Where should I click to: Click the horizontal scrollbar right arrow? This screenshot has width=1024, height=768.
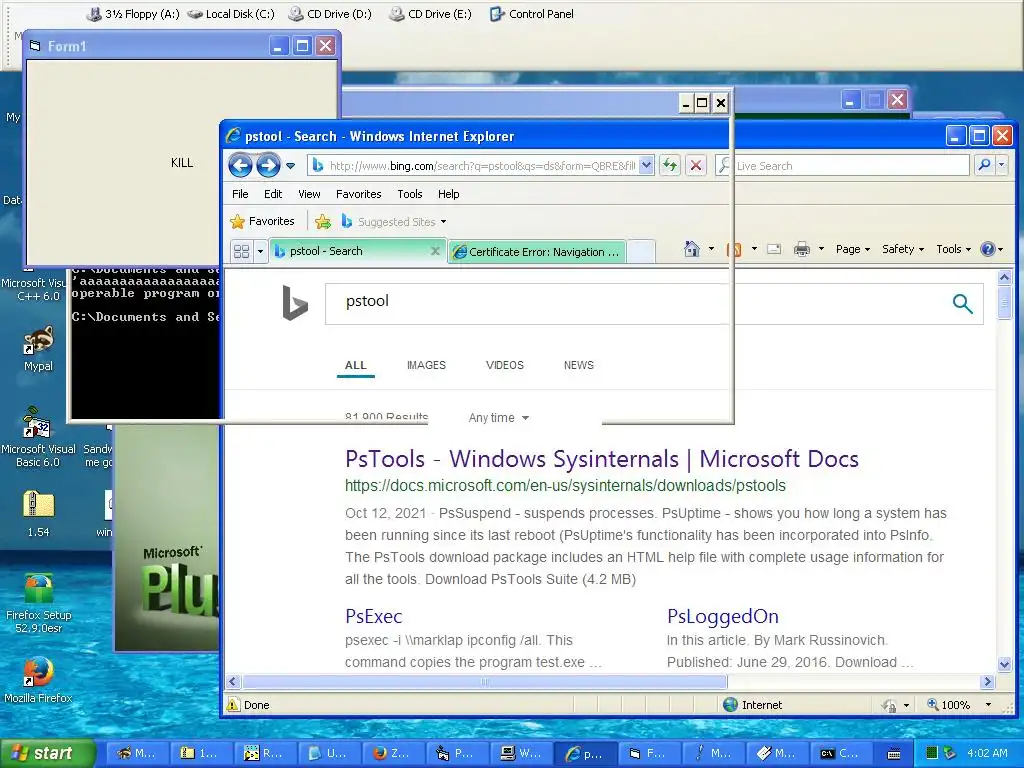coord(987,682)
